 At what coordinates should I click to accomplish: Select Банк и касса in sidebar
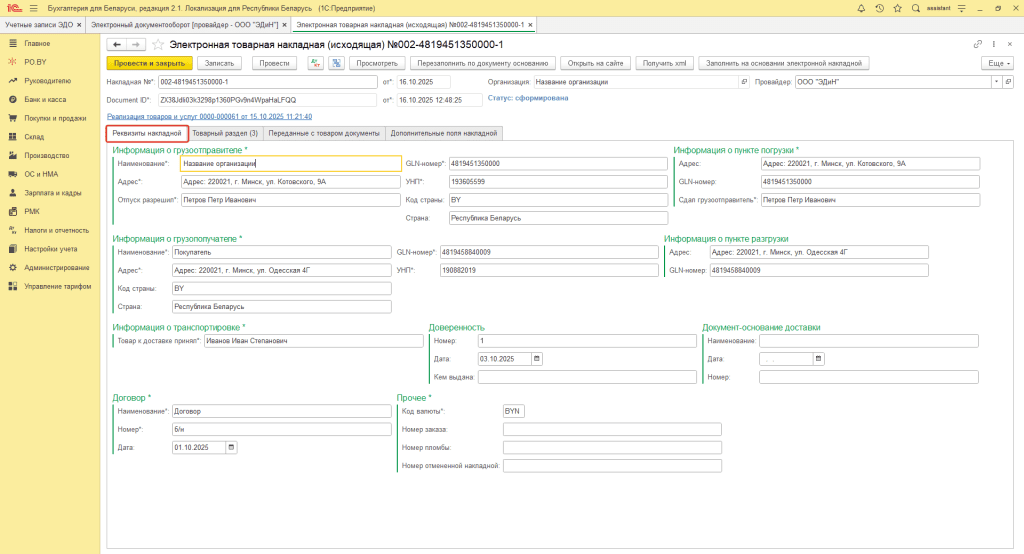[45, 100]
